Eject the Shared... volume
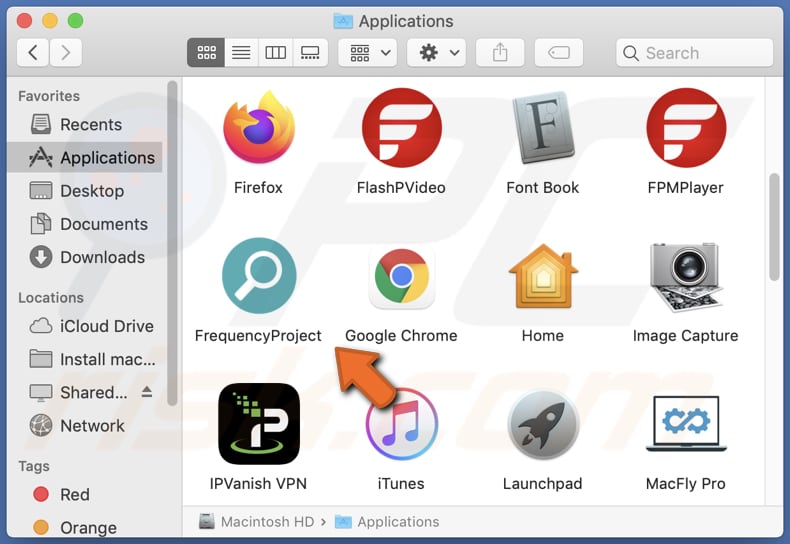Viewport: 790px width, 544px height. click(147, 391)
